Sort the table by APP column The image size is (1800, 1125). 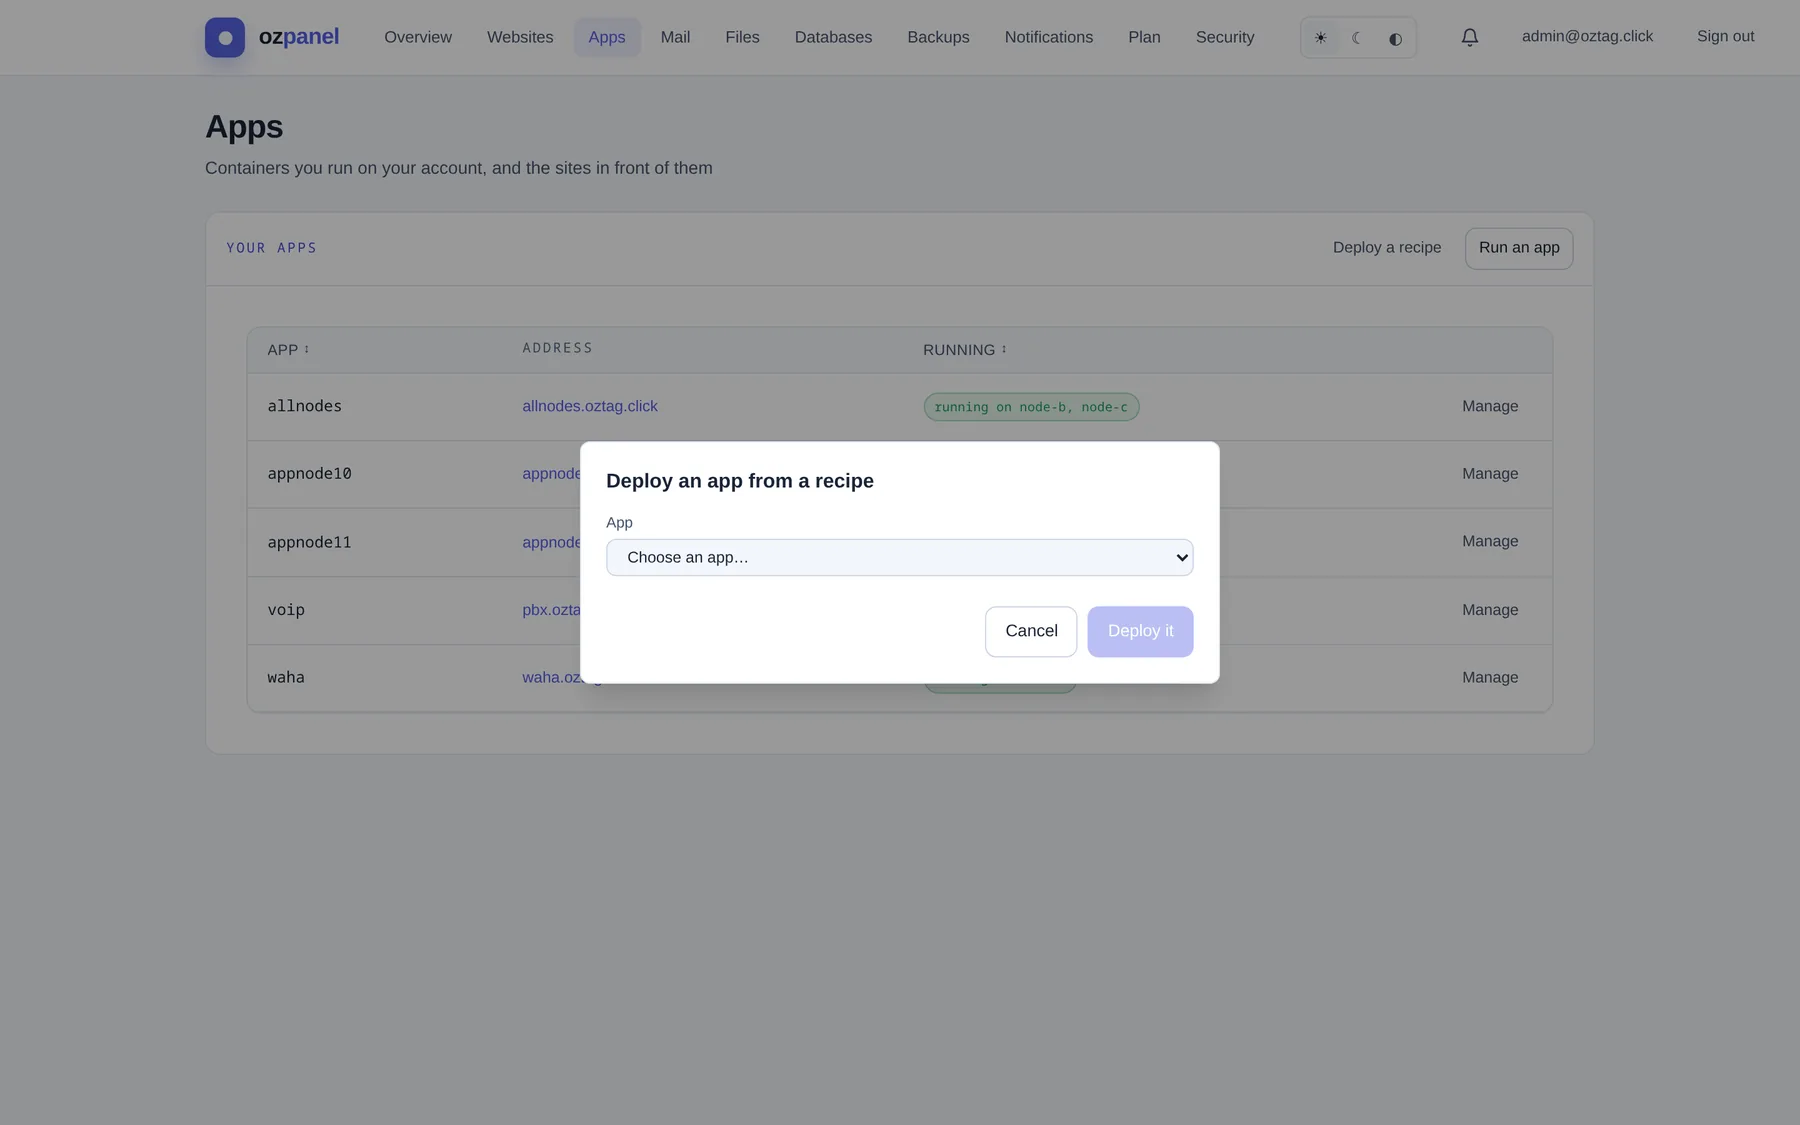(288, 350)
